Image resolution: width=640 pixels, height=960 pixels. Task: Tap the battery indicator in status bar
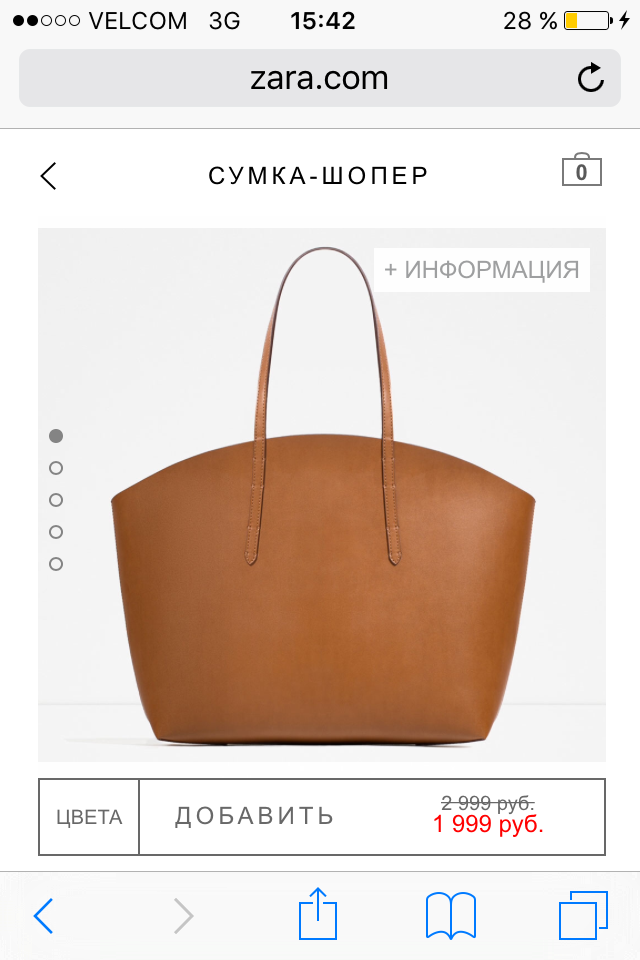(x=589, y=21)
